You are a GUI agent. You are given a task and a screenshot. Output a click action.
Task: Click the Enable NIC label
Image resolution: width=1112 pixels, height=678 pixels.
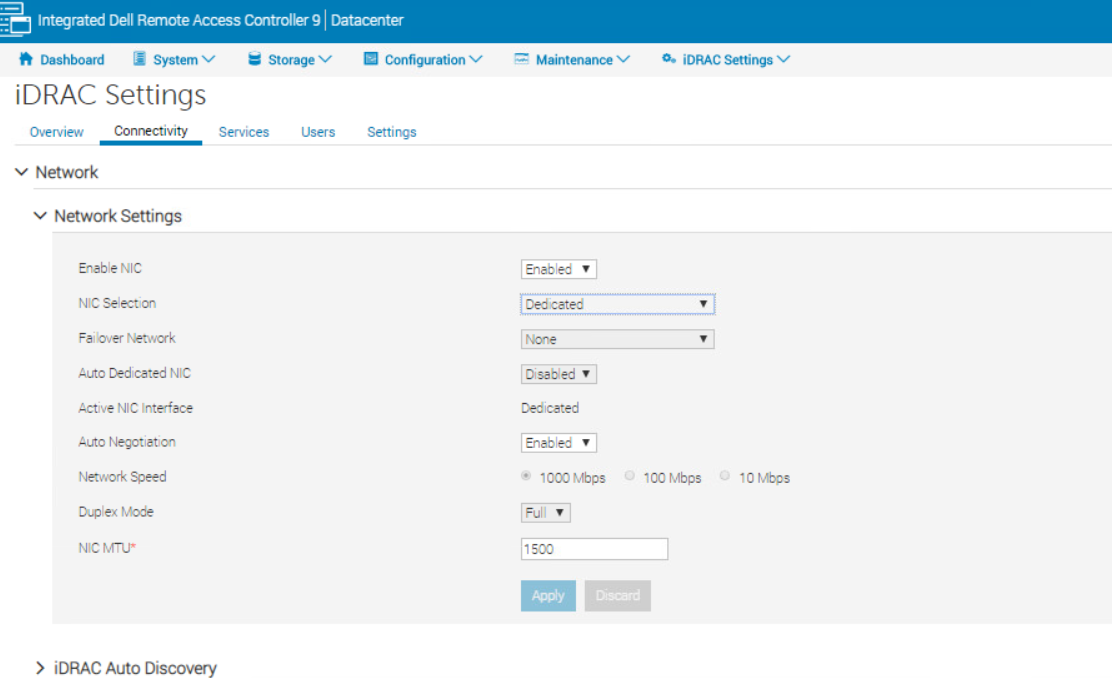110,268
